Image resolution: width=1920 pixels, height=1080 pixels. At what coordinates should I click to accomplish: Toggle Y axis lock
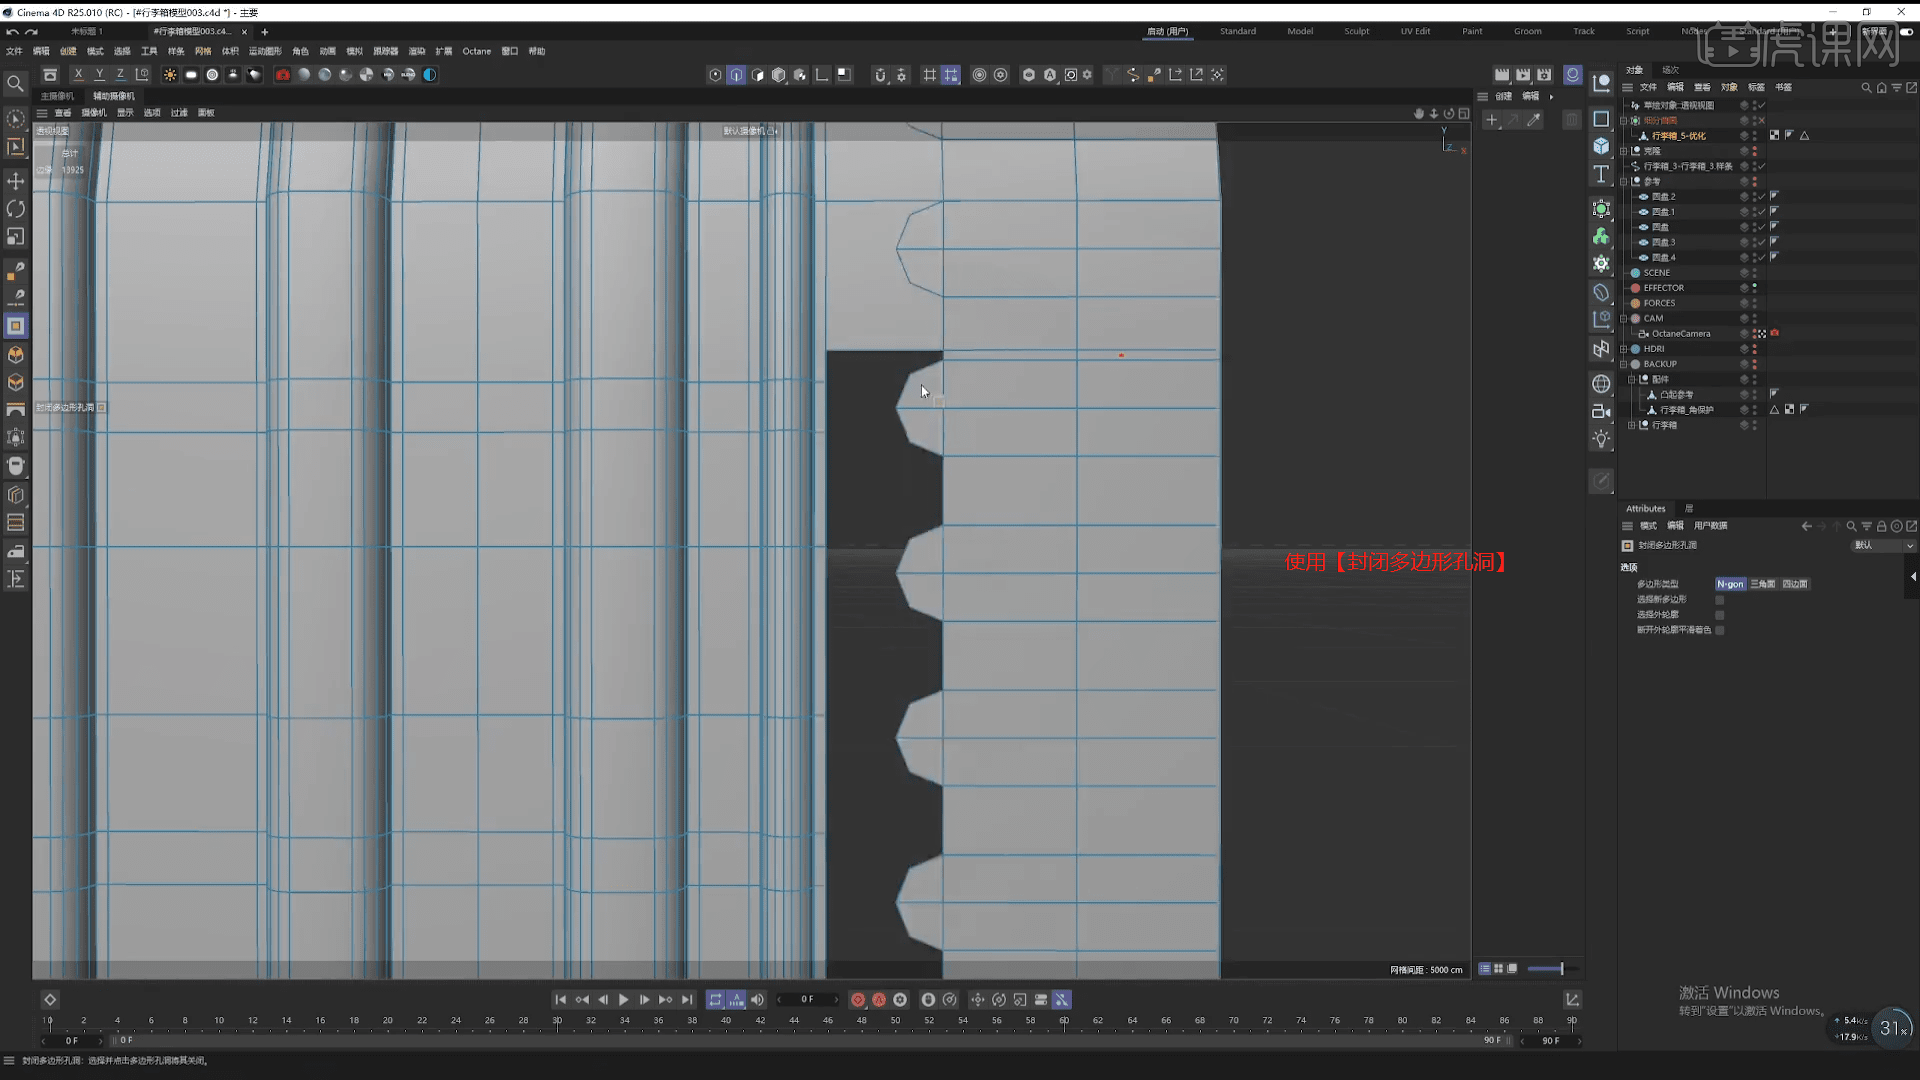(x=99, y=75)
